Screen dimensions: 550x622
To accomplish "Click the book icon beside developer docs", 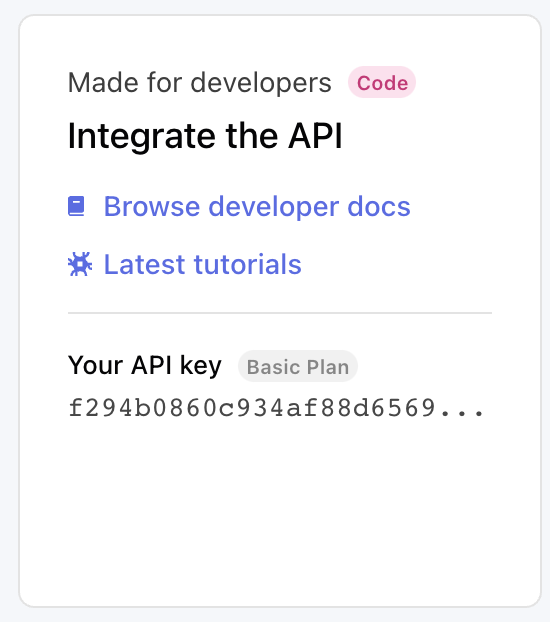I will [76, 206].
